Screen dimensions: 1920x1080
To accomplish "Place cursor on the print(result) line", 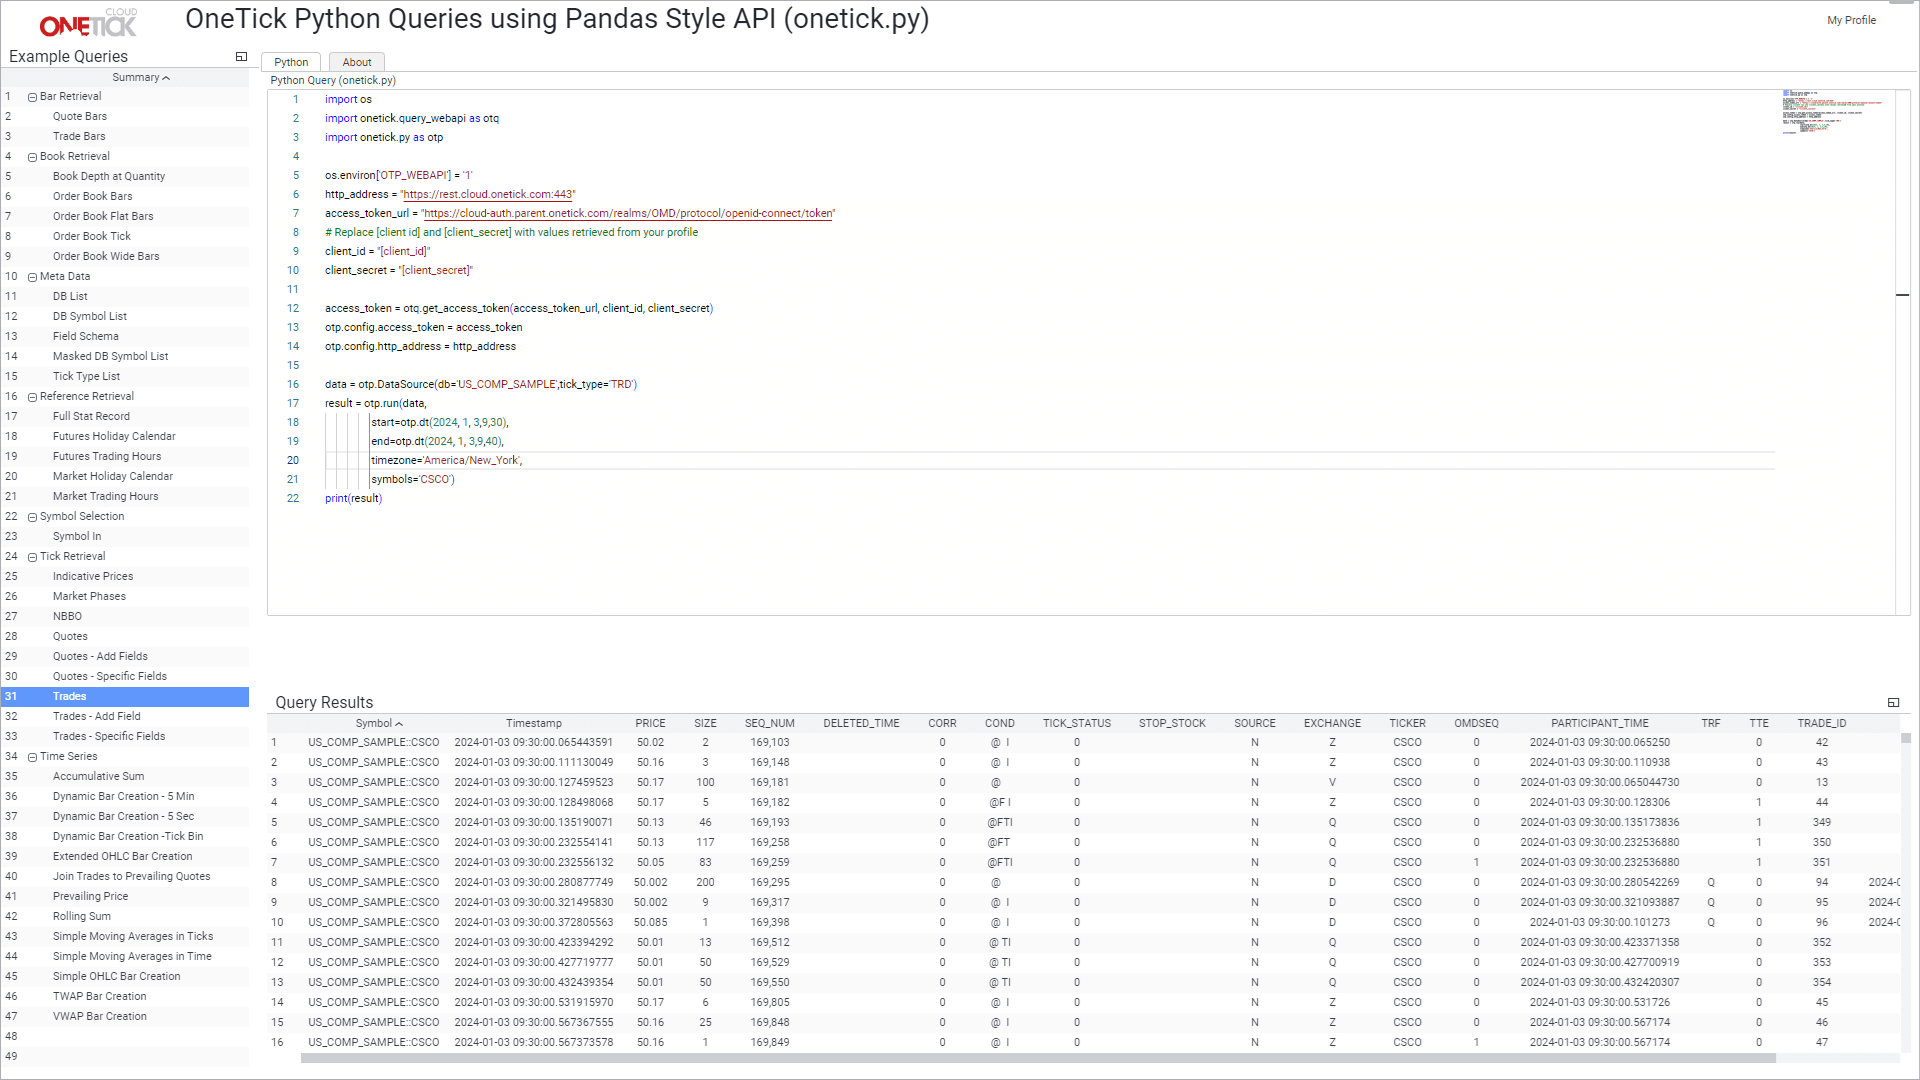I will 353,498.
